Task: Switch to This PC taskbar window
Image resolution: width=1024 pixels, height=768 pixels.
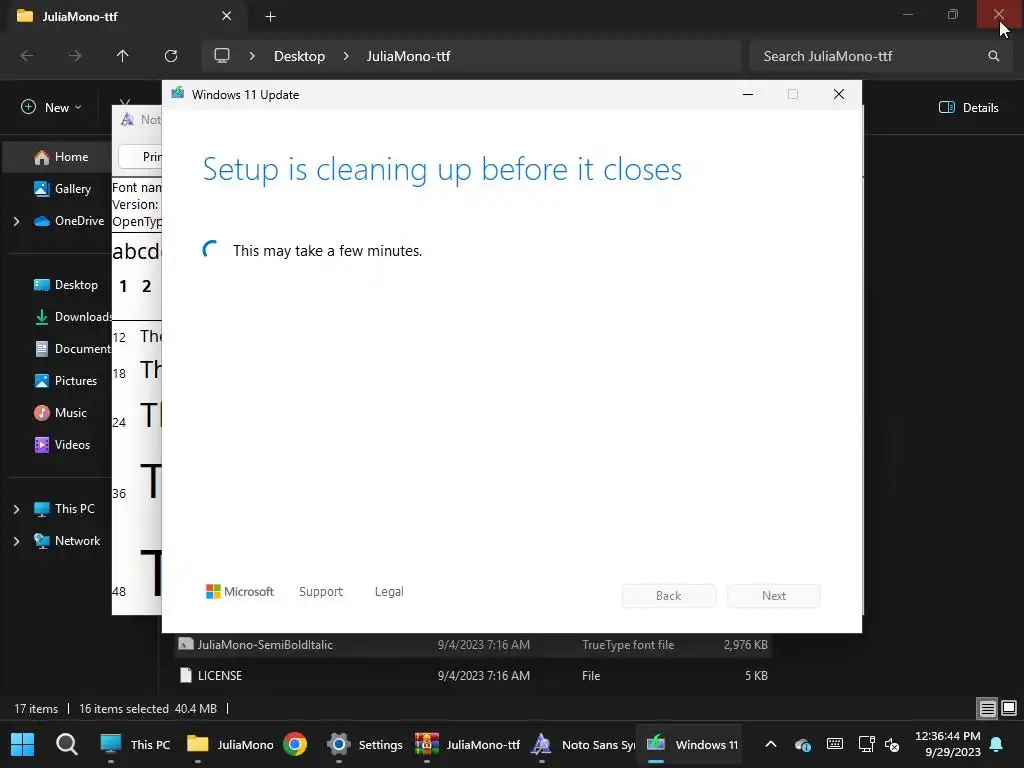Action: click(135, 744)
